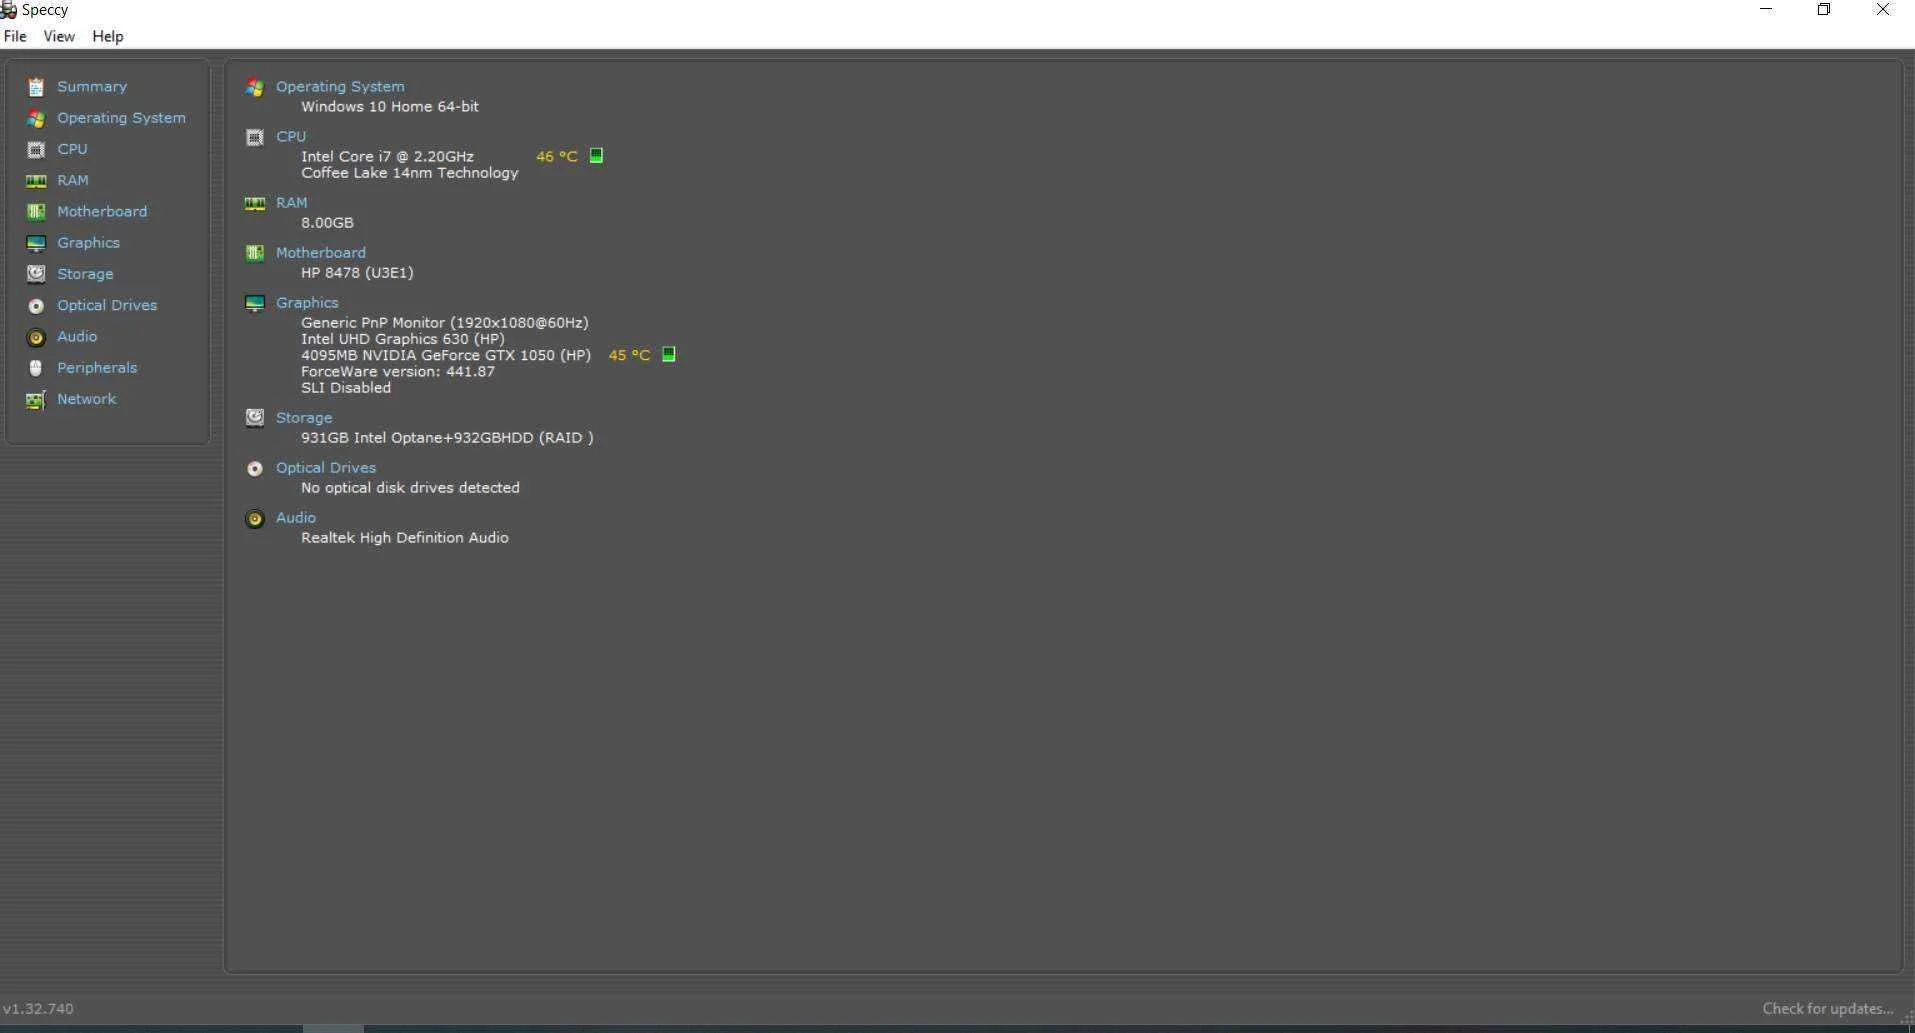Screen dimensions: 1915x1033
Task: Click the memory icon beside RAM heading in summary
Action: coord(255,203)
